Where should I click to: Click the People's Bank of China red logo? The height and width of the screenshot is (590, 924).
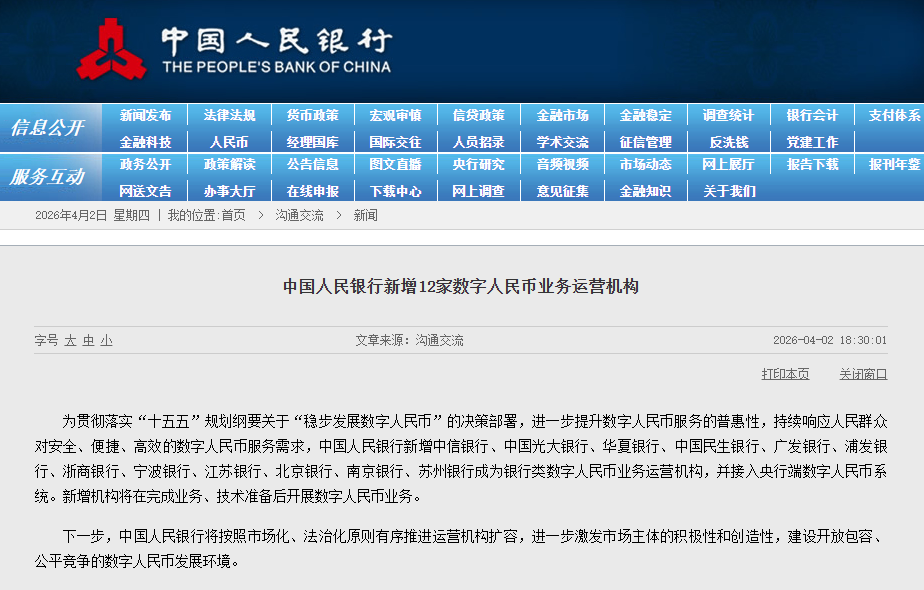(111, 50)
